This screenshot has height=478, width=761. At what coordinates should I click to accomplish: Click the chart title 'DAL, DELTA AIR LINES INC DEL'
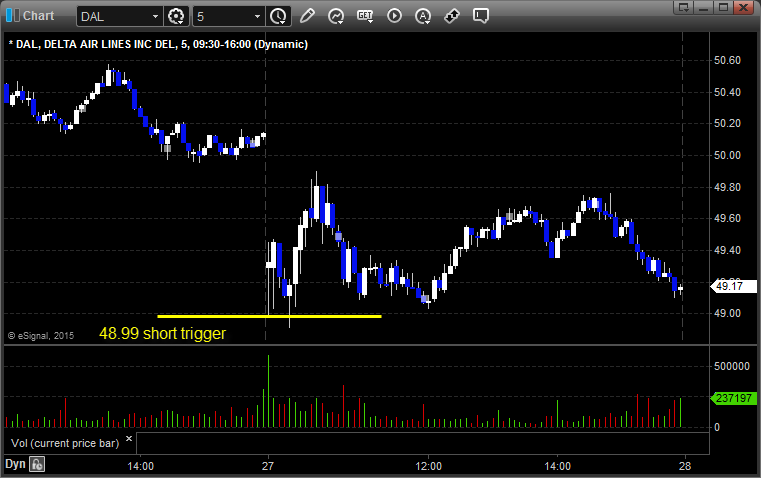point(95,44)
